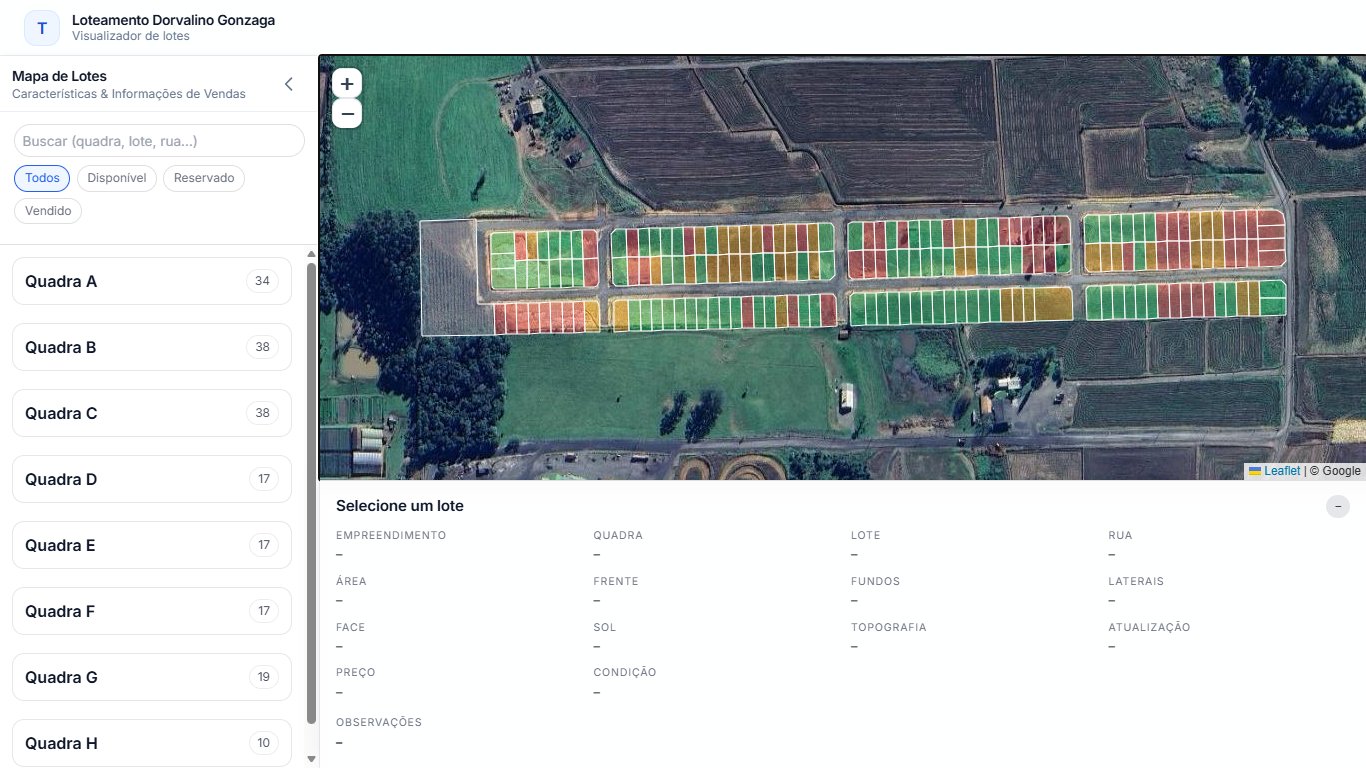Expand Quadra C in the list

pyautogui.click(x=152, y=413)
